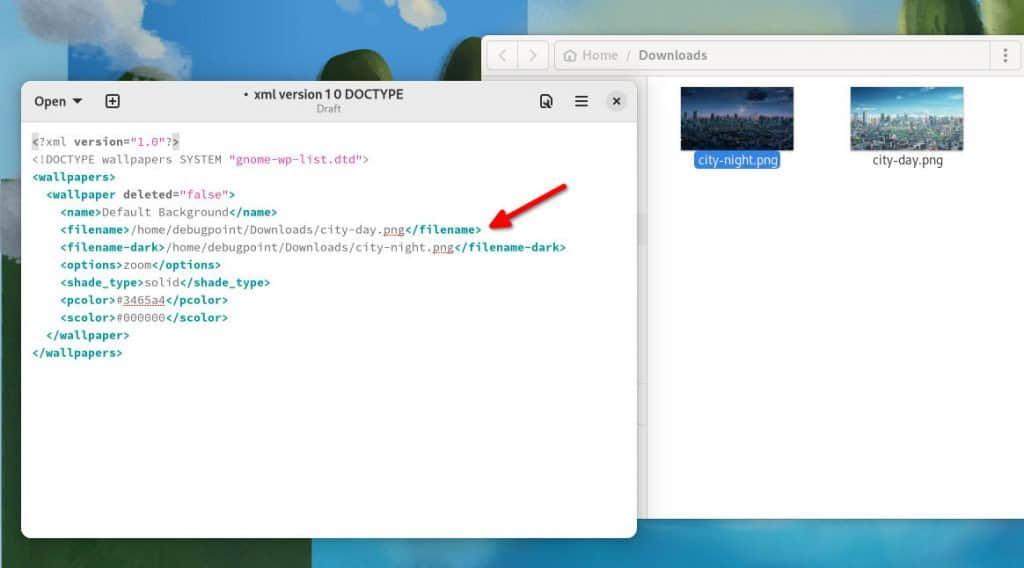
Task: Place cursor in the city-day.png filename path
Action: [268, 230]
